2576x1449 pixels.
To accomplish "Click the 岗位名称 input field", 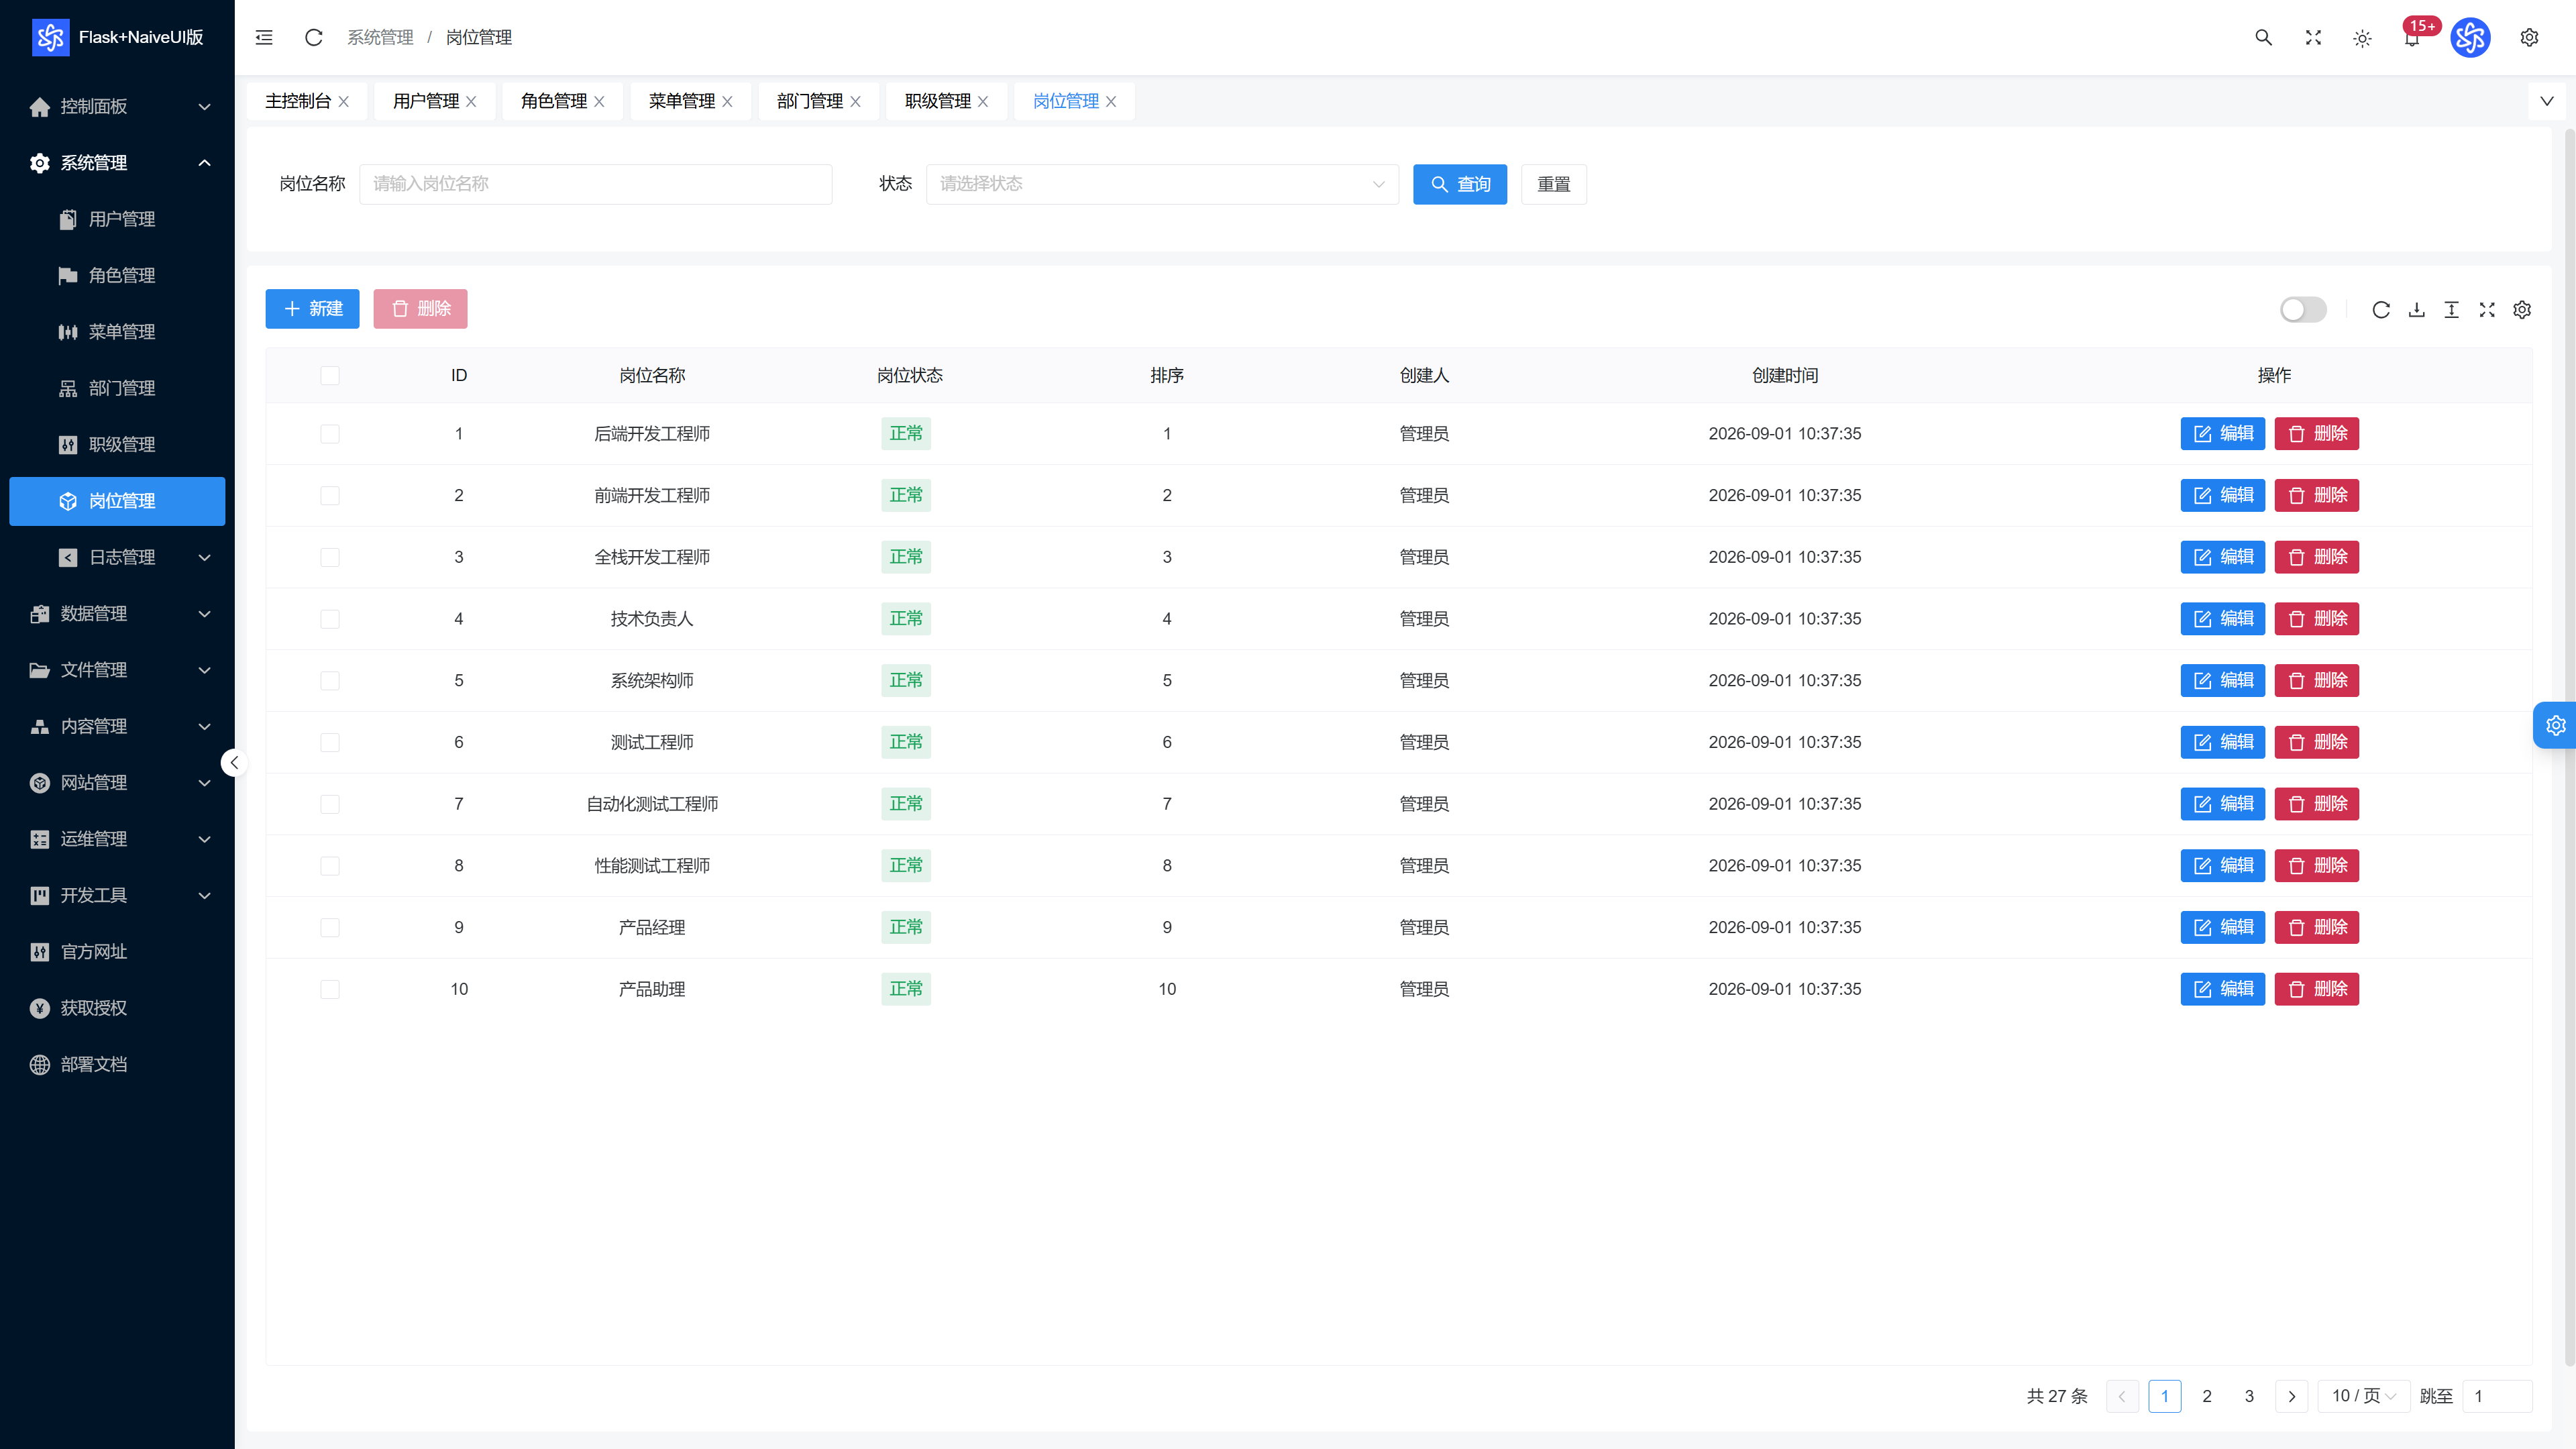I will [595, 184].
